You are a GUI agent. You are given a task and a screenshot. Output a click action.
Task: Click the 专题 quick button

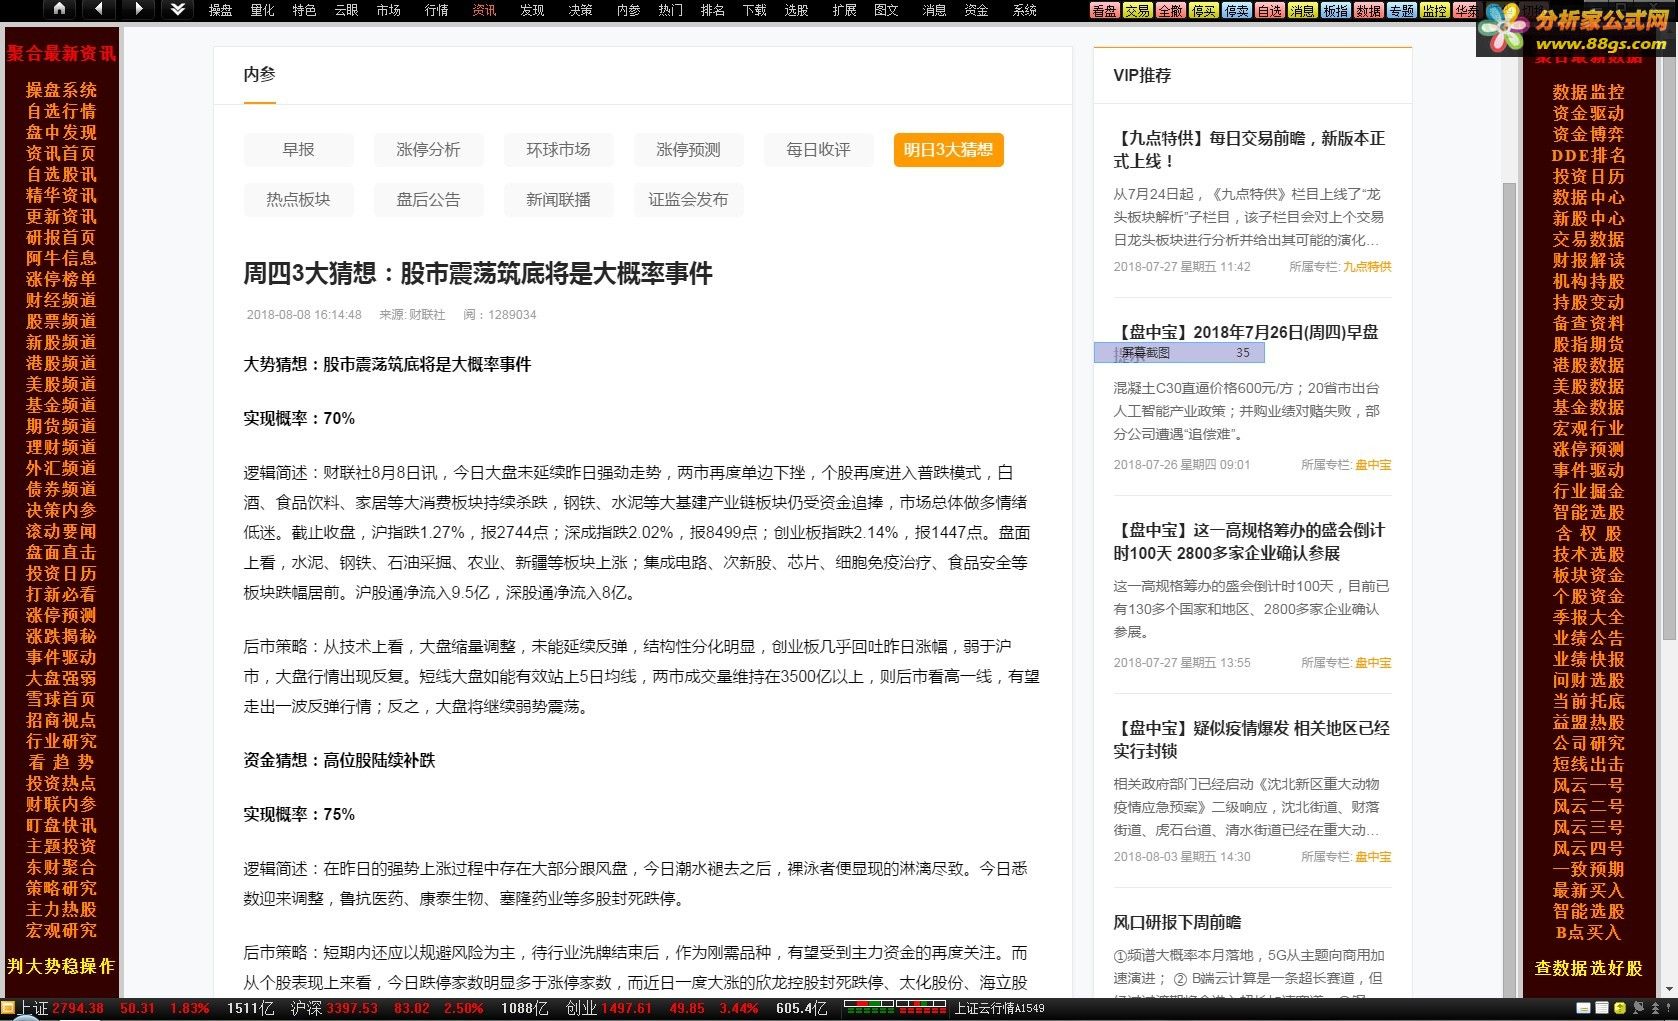1401,10
